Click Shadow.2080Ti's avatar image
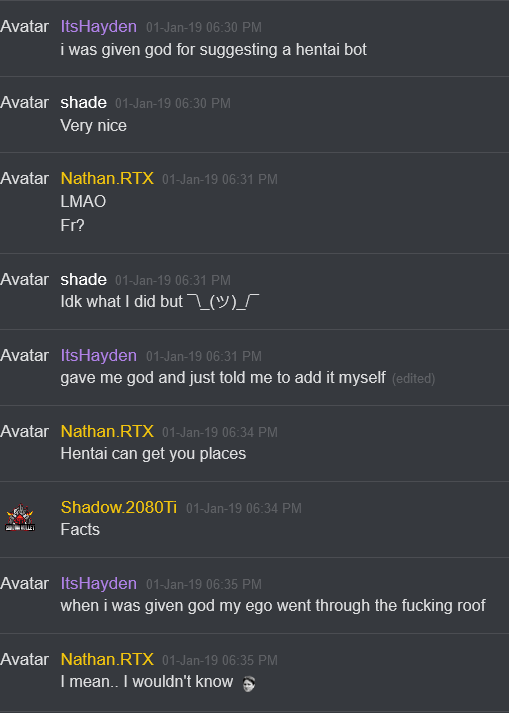Viewport: 509px width, 713px height. point(20,517)
